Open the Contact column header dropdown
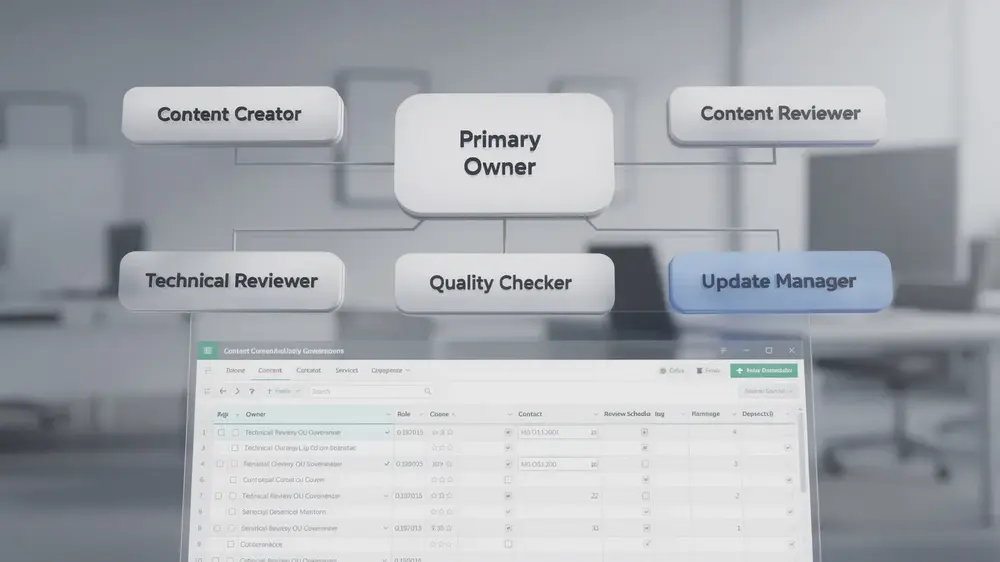 (x=595, y=415)
